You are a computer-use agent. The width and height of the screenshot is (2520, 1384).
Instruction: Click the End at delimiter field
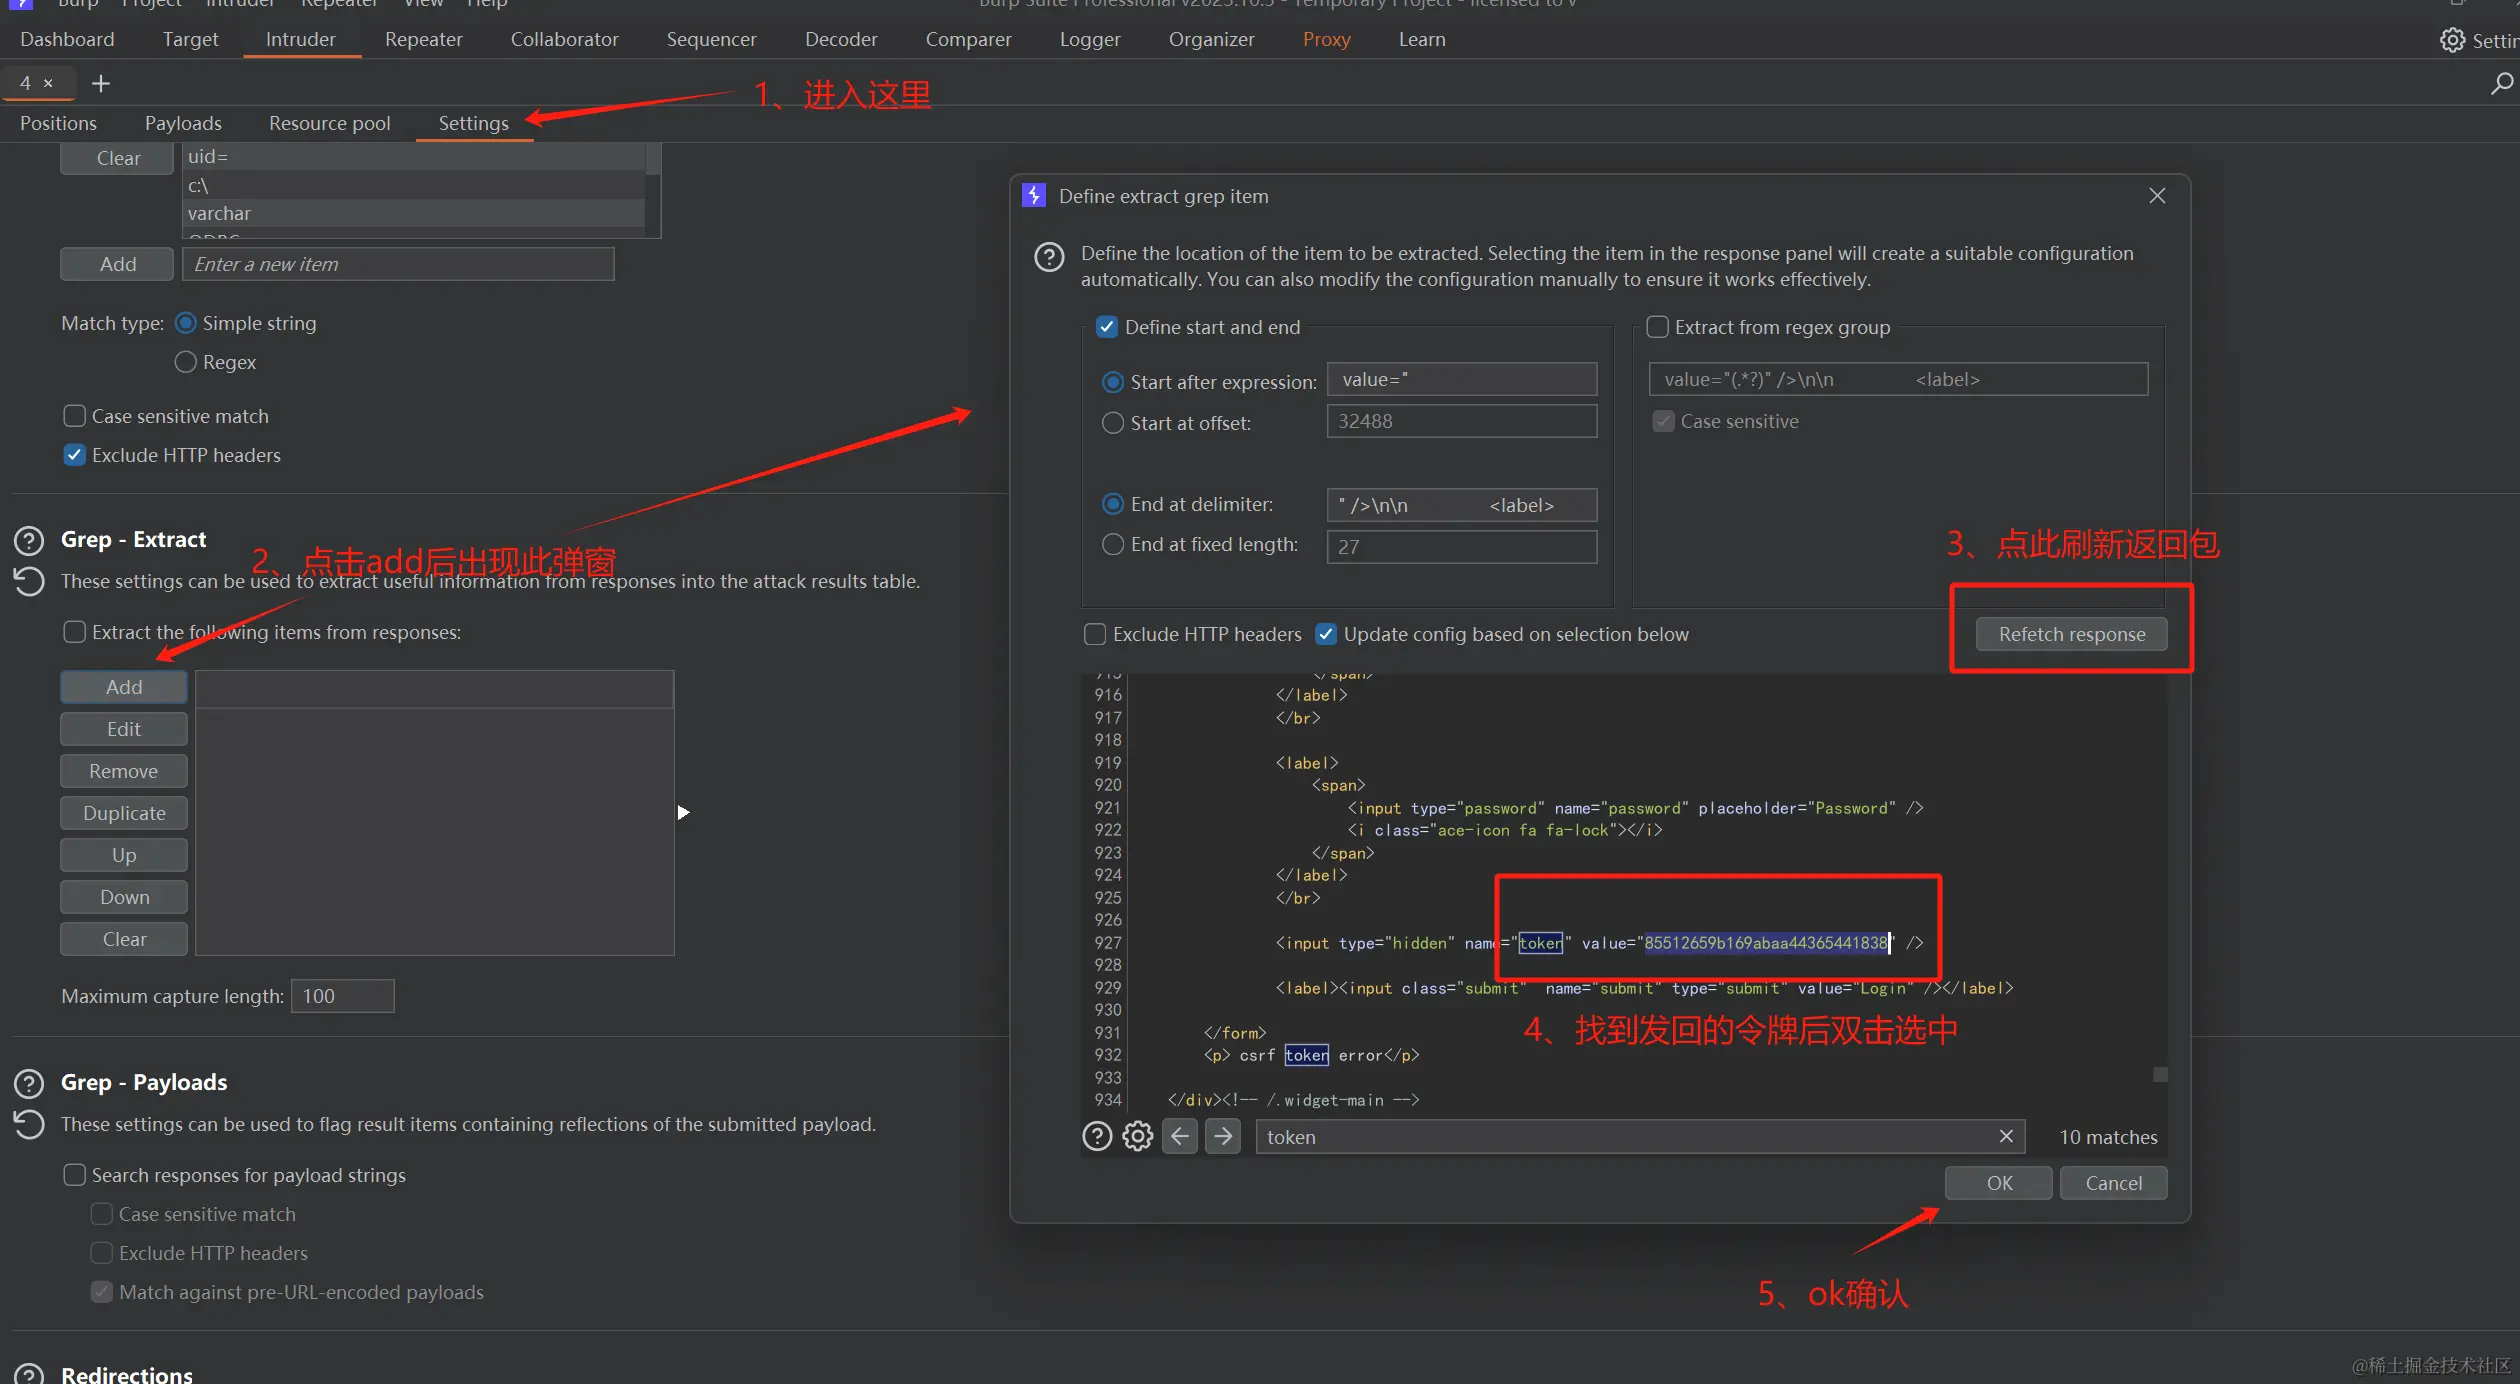click(1462, 505)
